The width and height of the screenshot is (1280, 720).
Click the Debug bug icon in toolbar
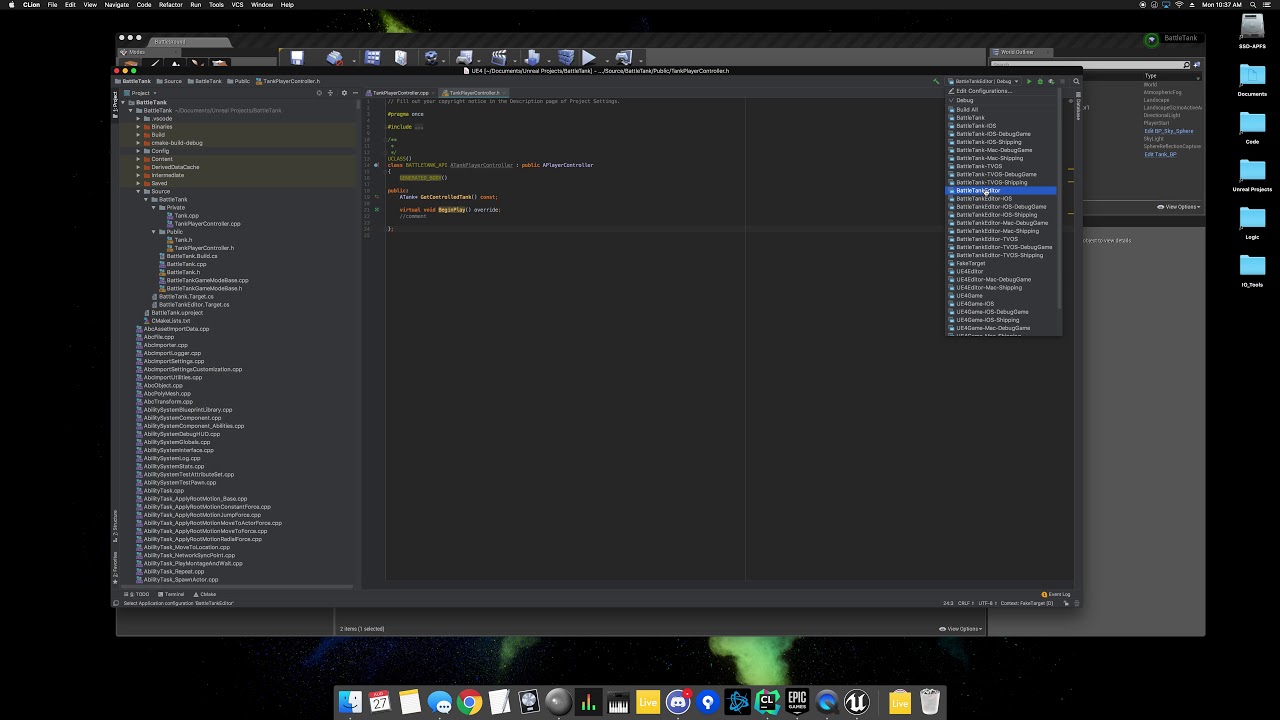click(1040, 81)
